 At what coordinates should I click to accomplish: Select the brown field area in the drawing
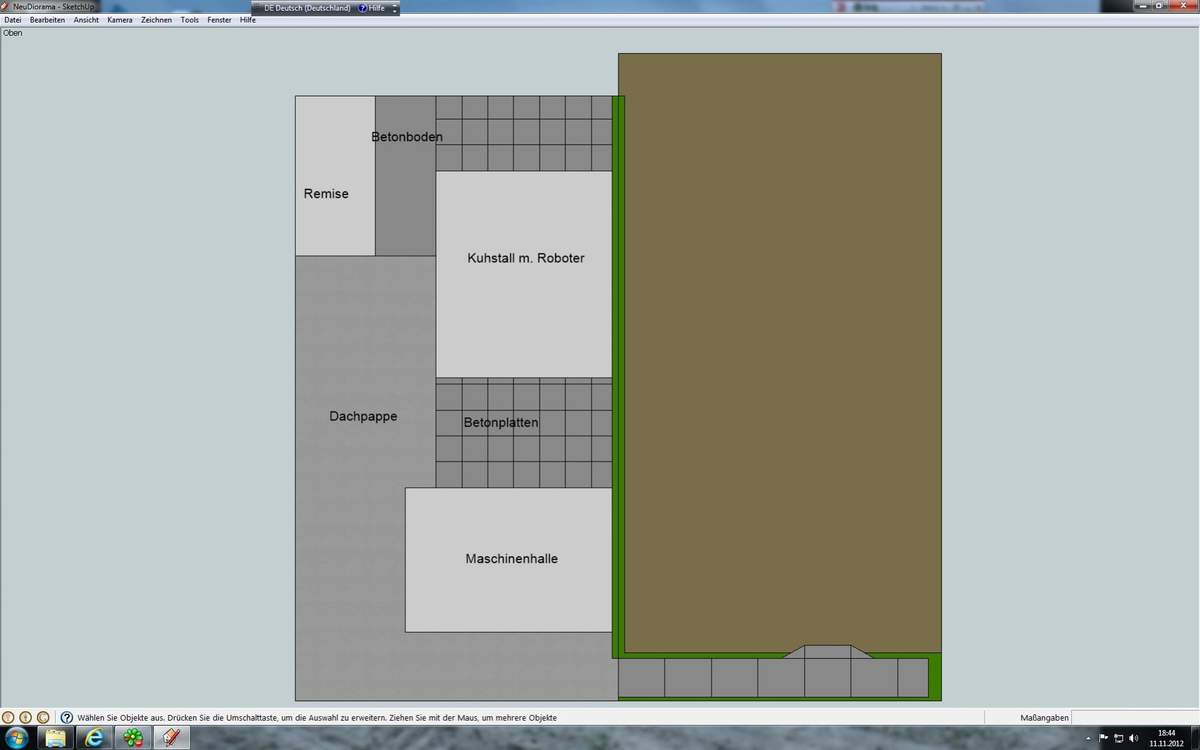[x=780, y=350]
